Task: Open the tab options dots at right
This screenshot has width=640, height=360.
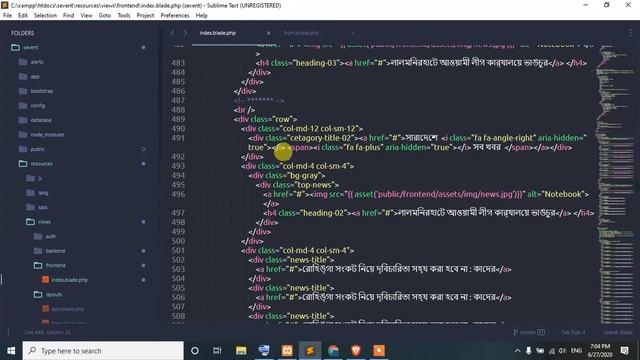Action: pyautogui.click(x=631, y=33)
